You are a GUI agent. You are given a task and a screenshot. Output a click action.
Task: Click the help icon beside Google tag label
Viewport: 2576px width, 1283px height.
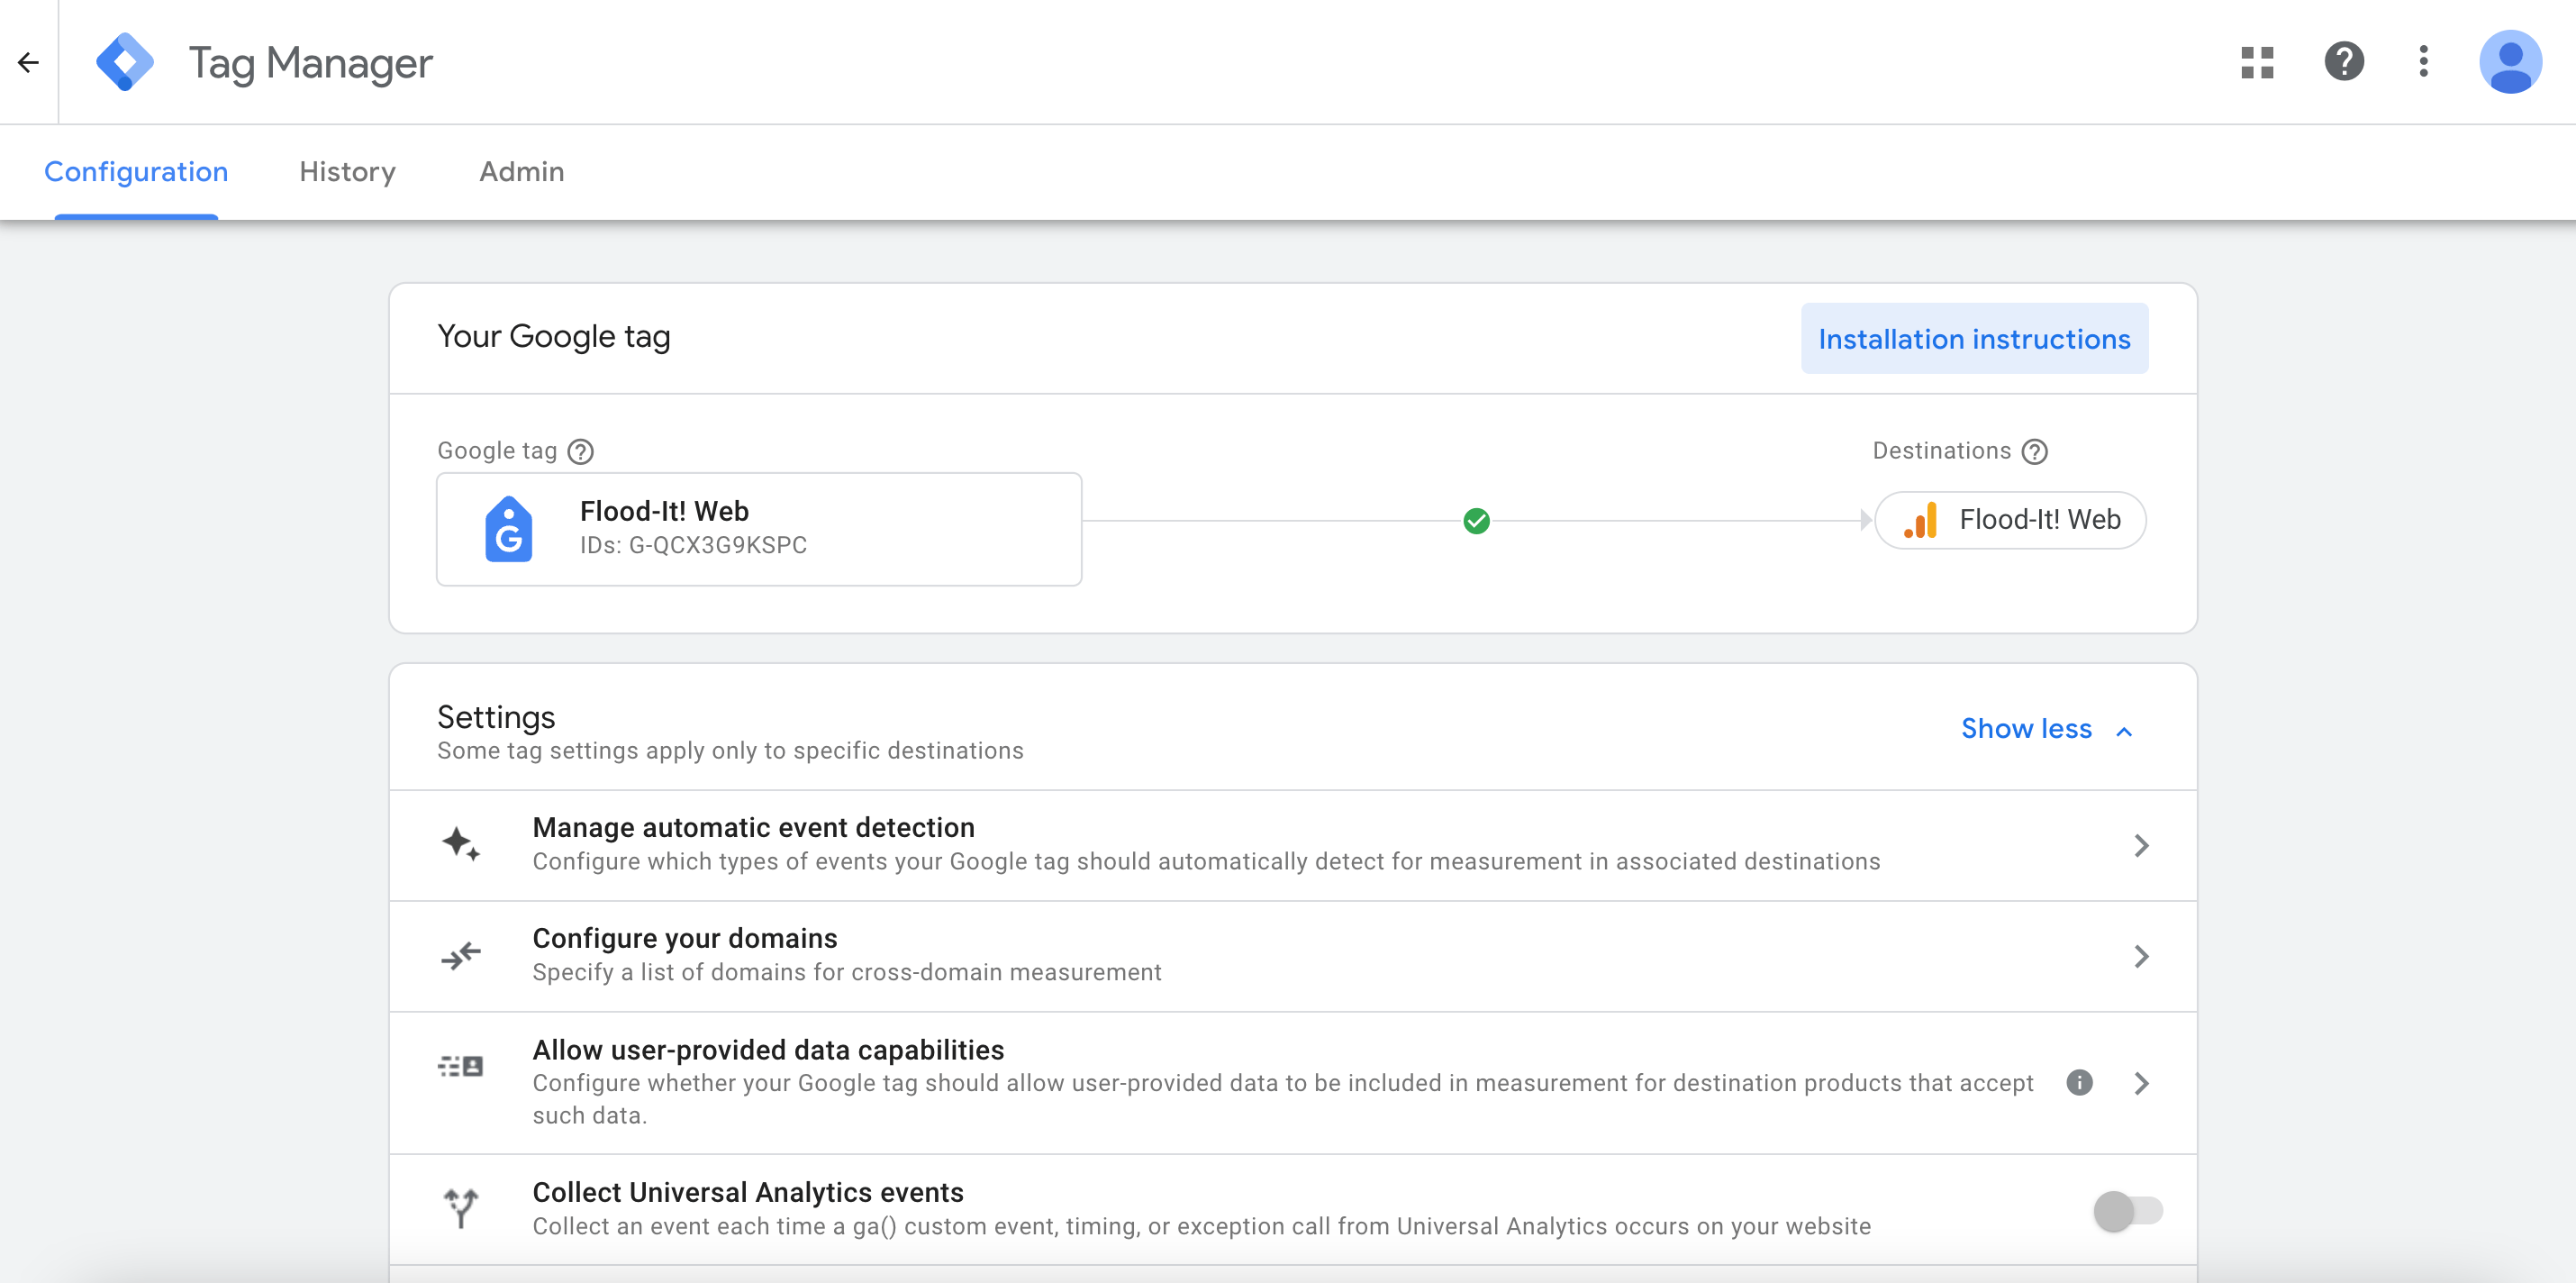click(x=581, y=451)
